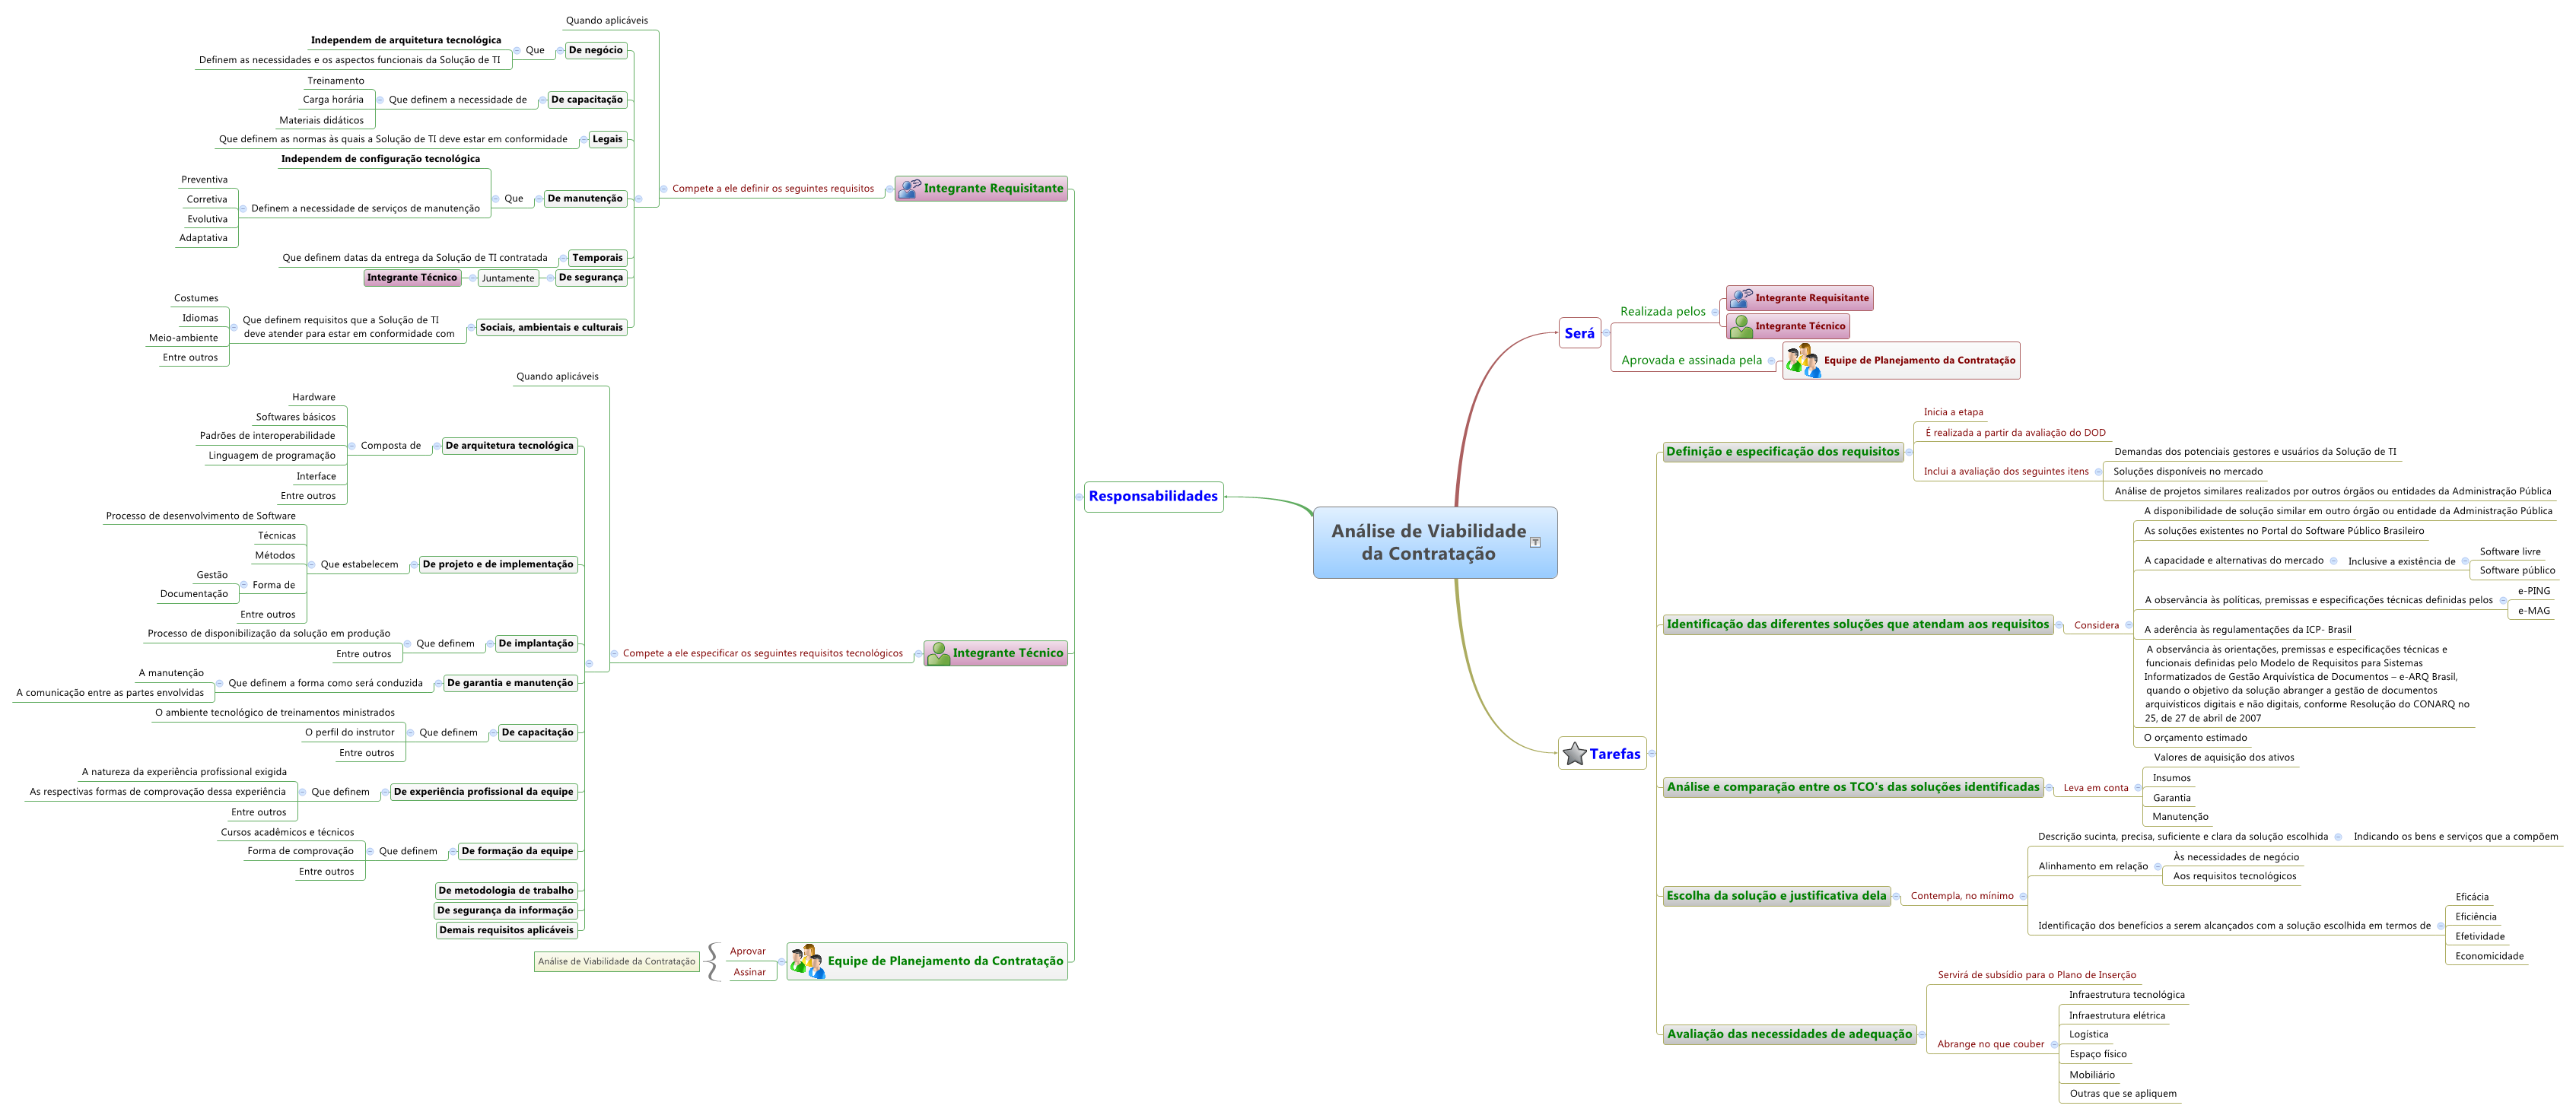Click the team icon on Equipe de Planejamento under Será
2576x1115 pixels.
click(1802, 360)
